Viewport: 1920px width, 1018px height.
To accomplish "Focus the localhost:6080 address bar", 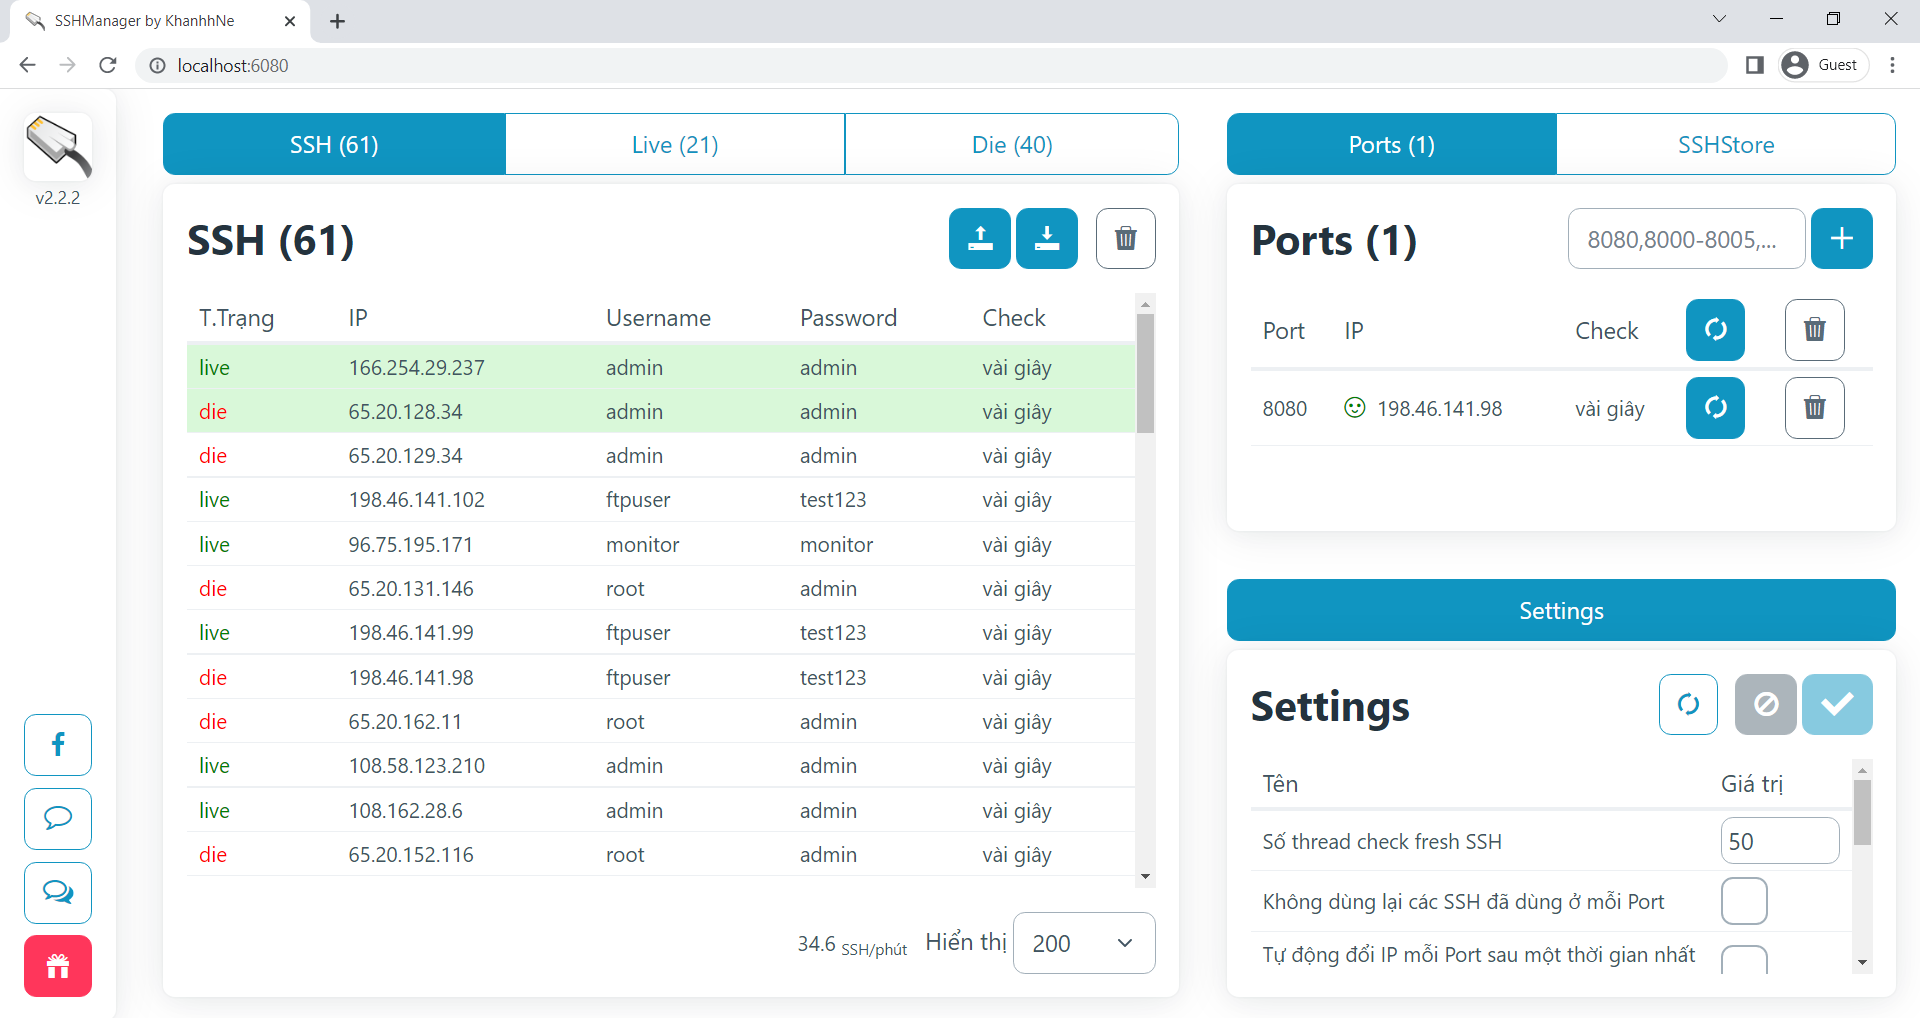I will (x=930, y=65).
